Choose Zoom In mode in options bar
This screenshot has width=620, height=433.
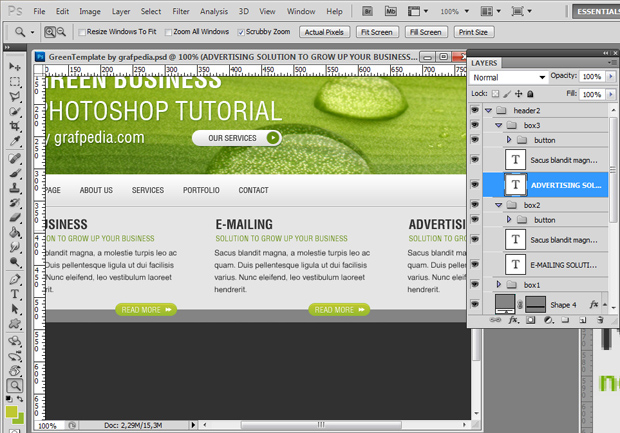pos(50,32)
